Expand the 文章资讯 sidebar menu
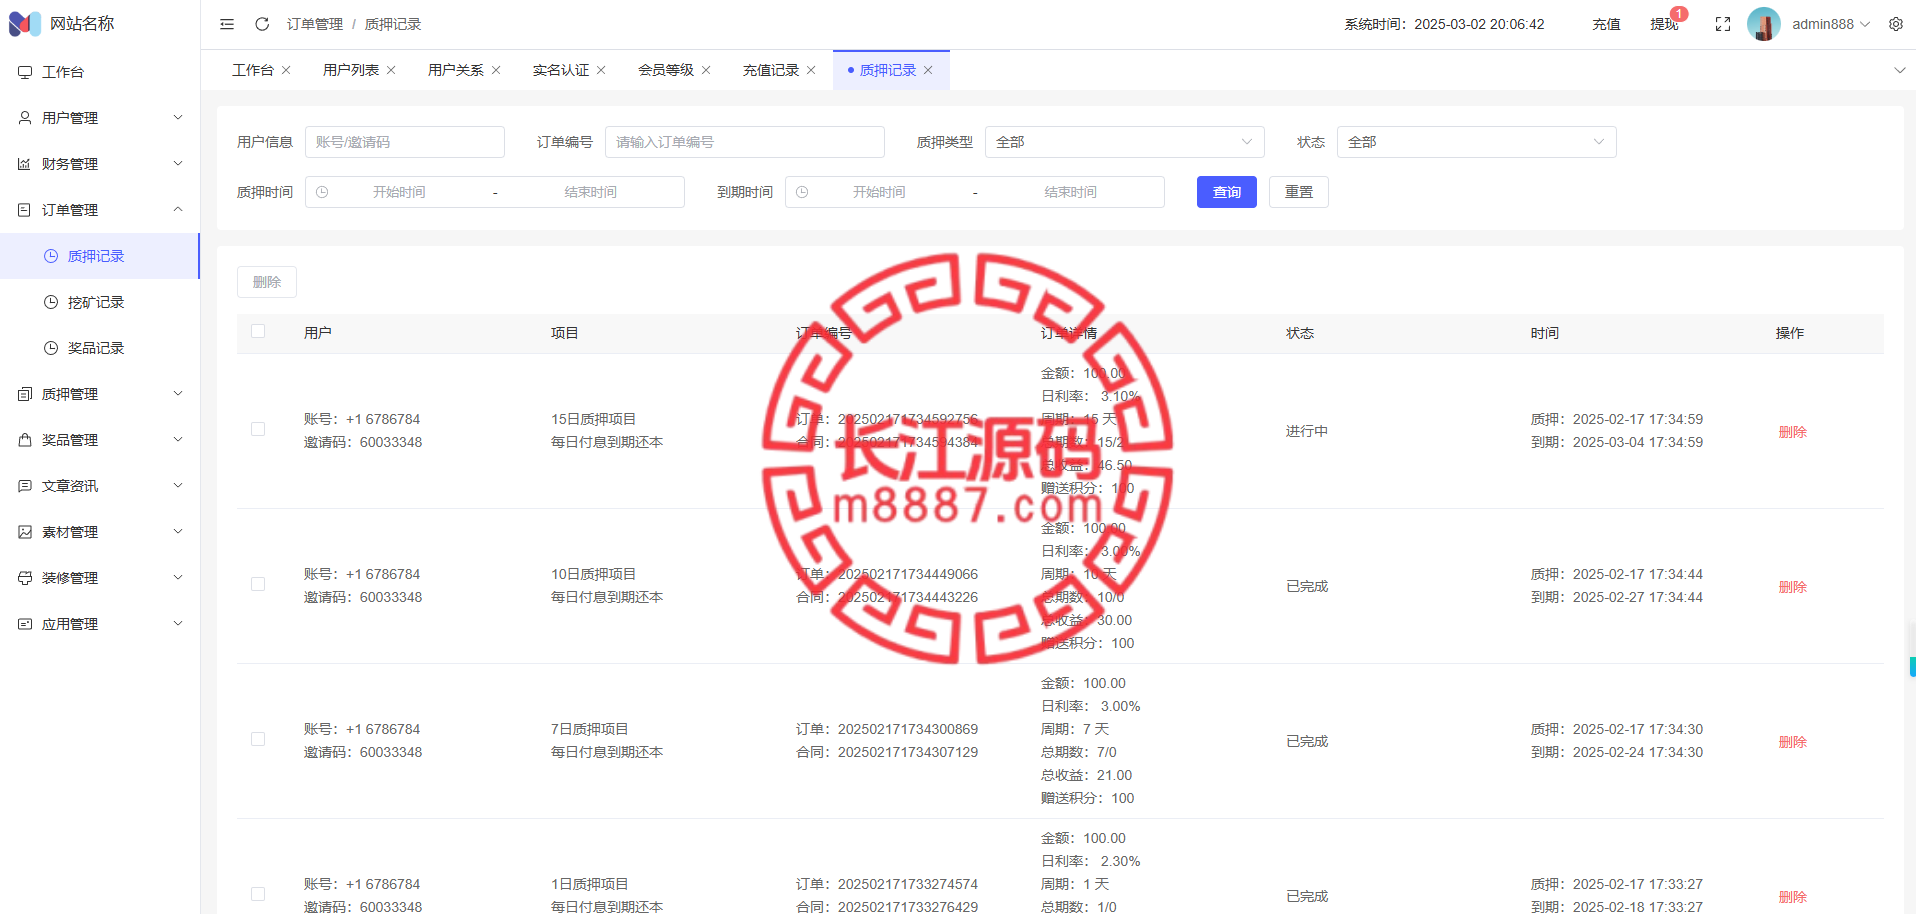The height and width of the screenshot is (914, 1916). (x=100, y=486)
